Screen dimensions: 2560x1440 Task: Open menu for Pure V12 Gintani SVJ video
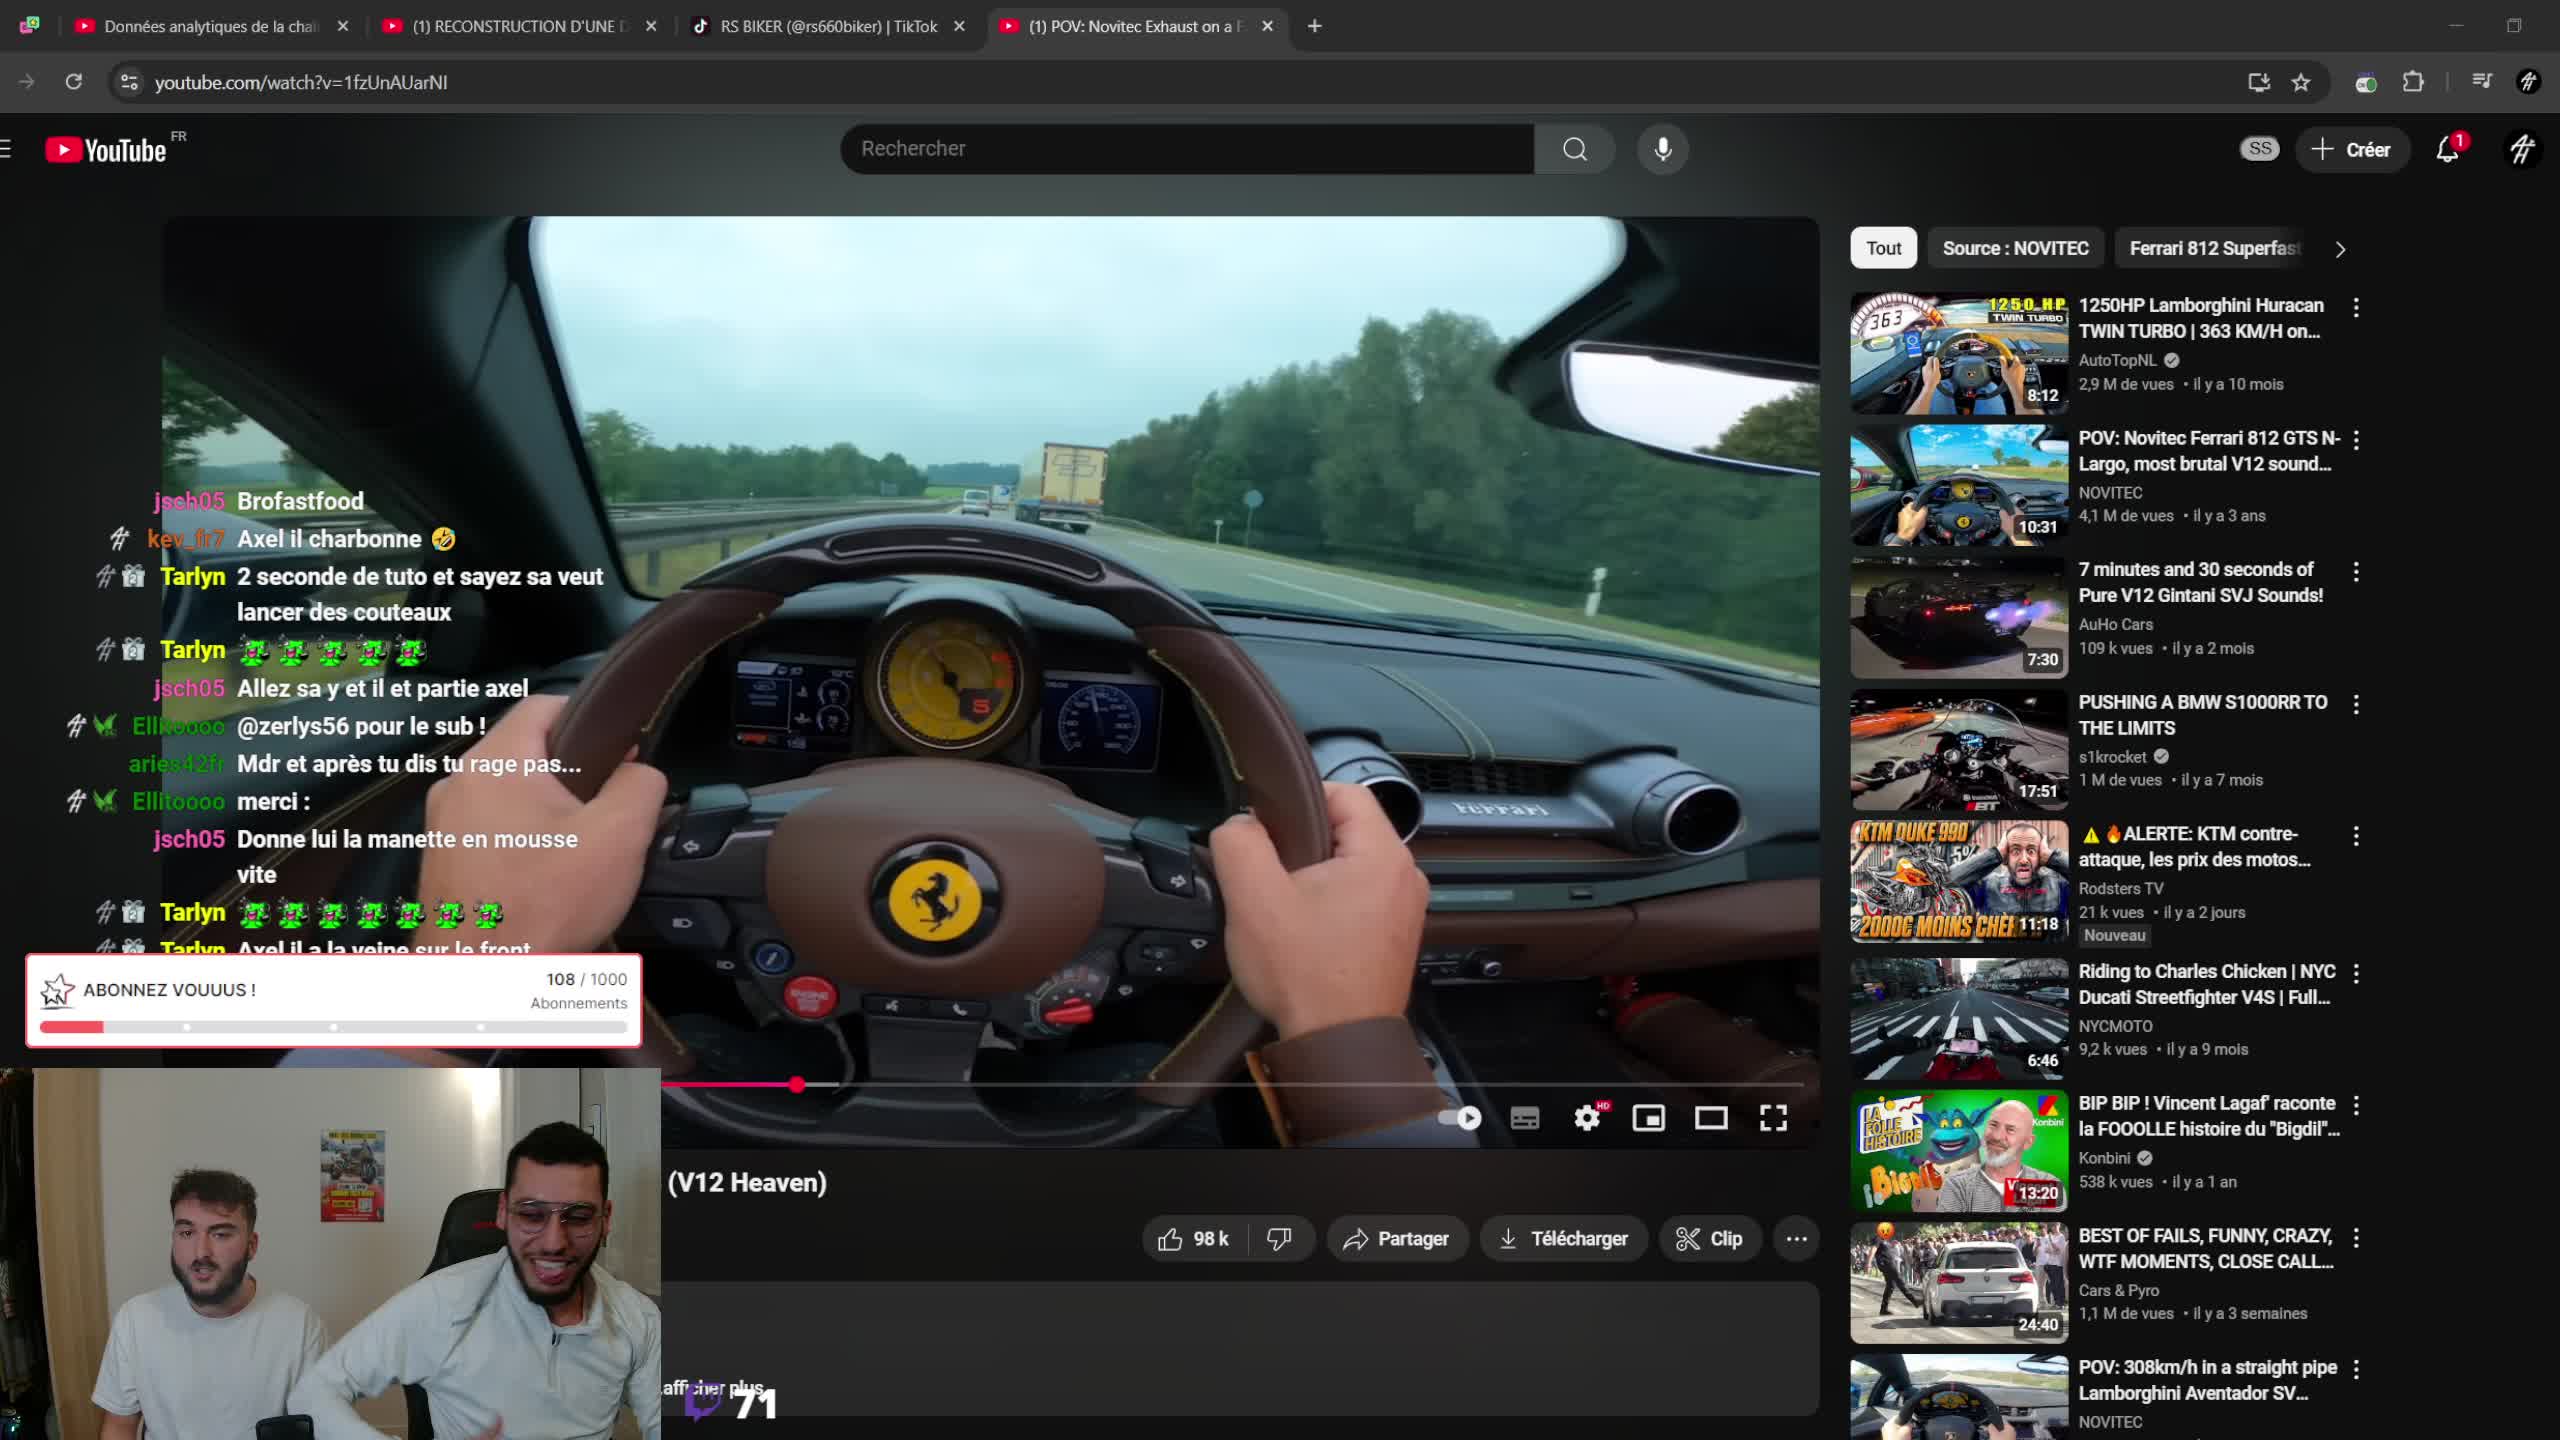(2356, 572)
